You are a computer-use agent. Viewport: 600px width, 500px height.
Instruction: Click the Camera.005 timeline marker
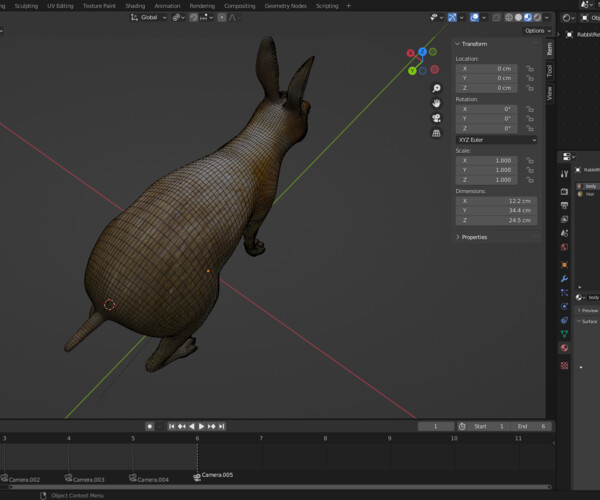[213, 476]
